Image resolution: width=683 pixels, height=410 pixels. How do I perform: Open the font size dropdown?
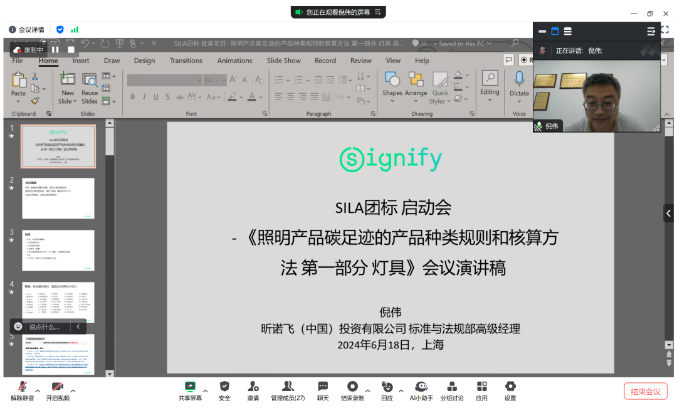point(224,80)
